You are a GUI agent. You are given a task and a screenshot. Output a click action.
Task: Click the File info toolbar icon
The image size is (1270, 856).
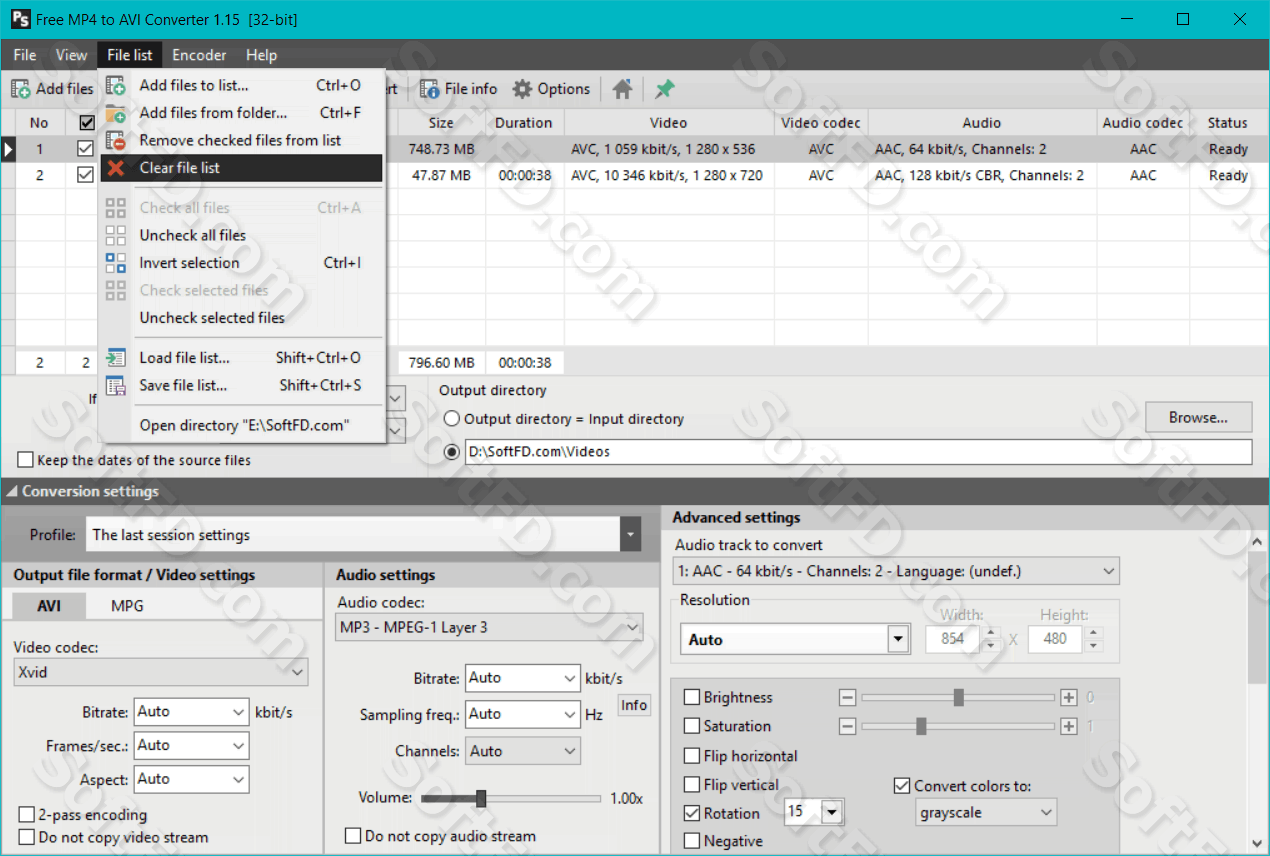click(429, 89)
